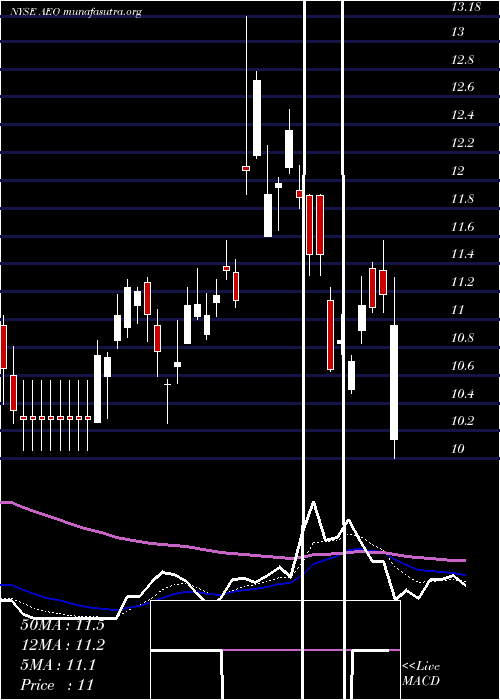Click the 13 price axis label
The width and height of the screenshot is (500, 700).
click(x=458, y=32)
